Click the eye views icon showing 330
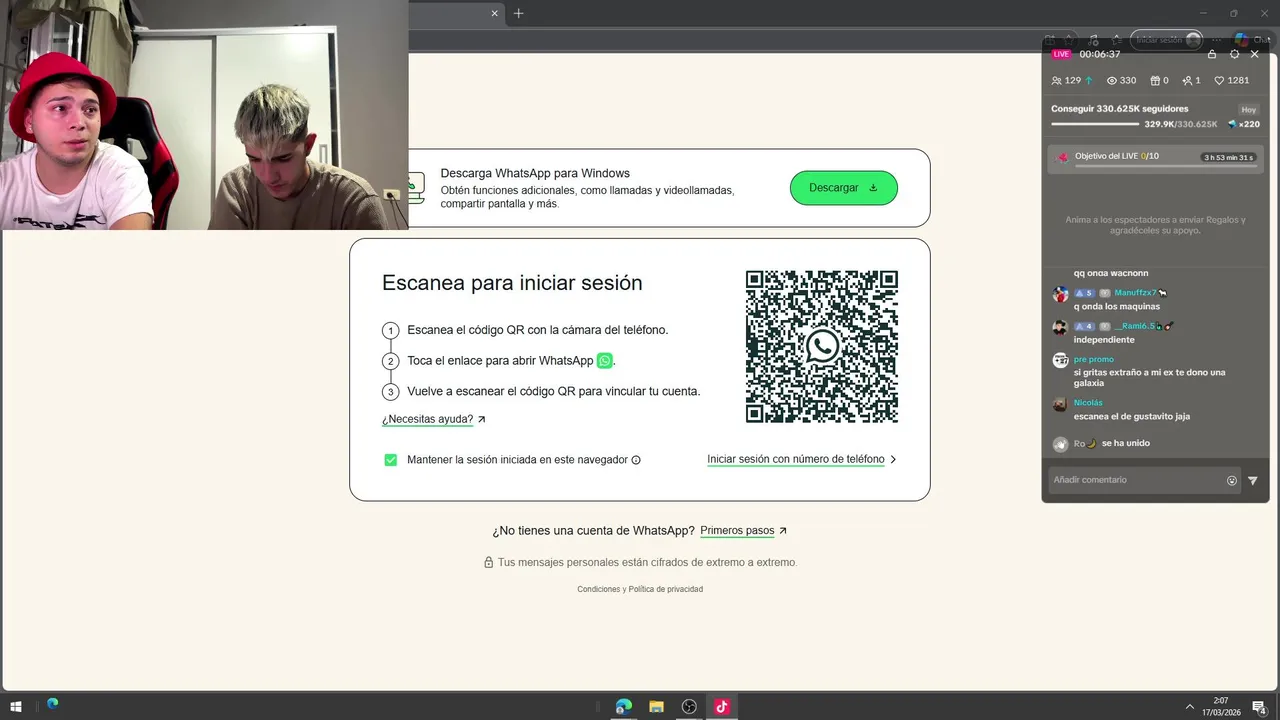The image size is (1280, 720). [1112, 80]
